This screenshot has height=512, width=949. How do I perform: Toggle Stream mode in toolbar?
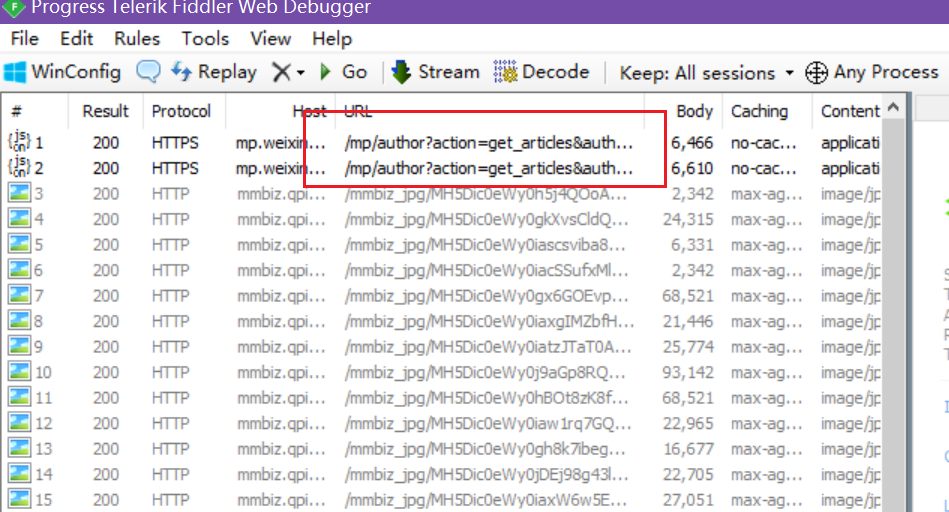tap(436, 72)
